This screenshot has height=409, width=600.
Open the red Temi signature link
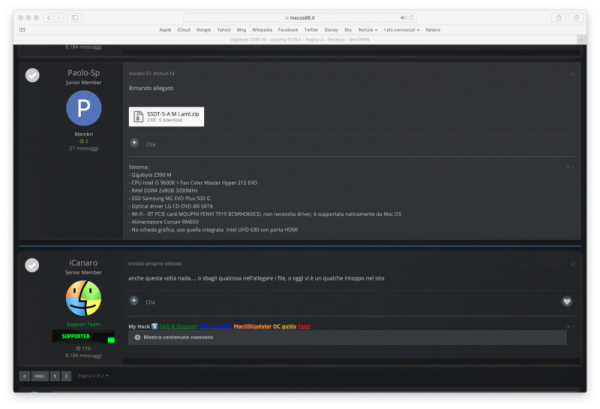[x=304, y=326]
